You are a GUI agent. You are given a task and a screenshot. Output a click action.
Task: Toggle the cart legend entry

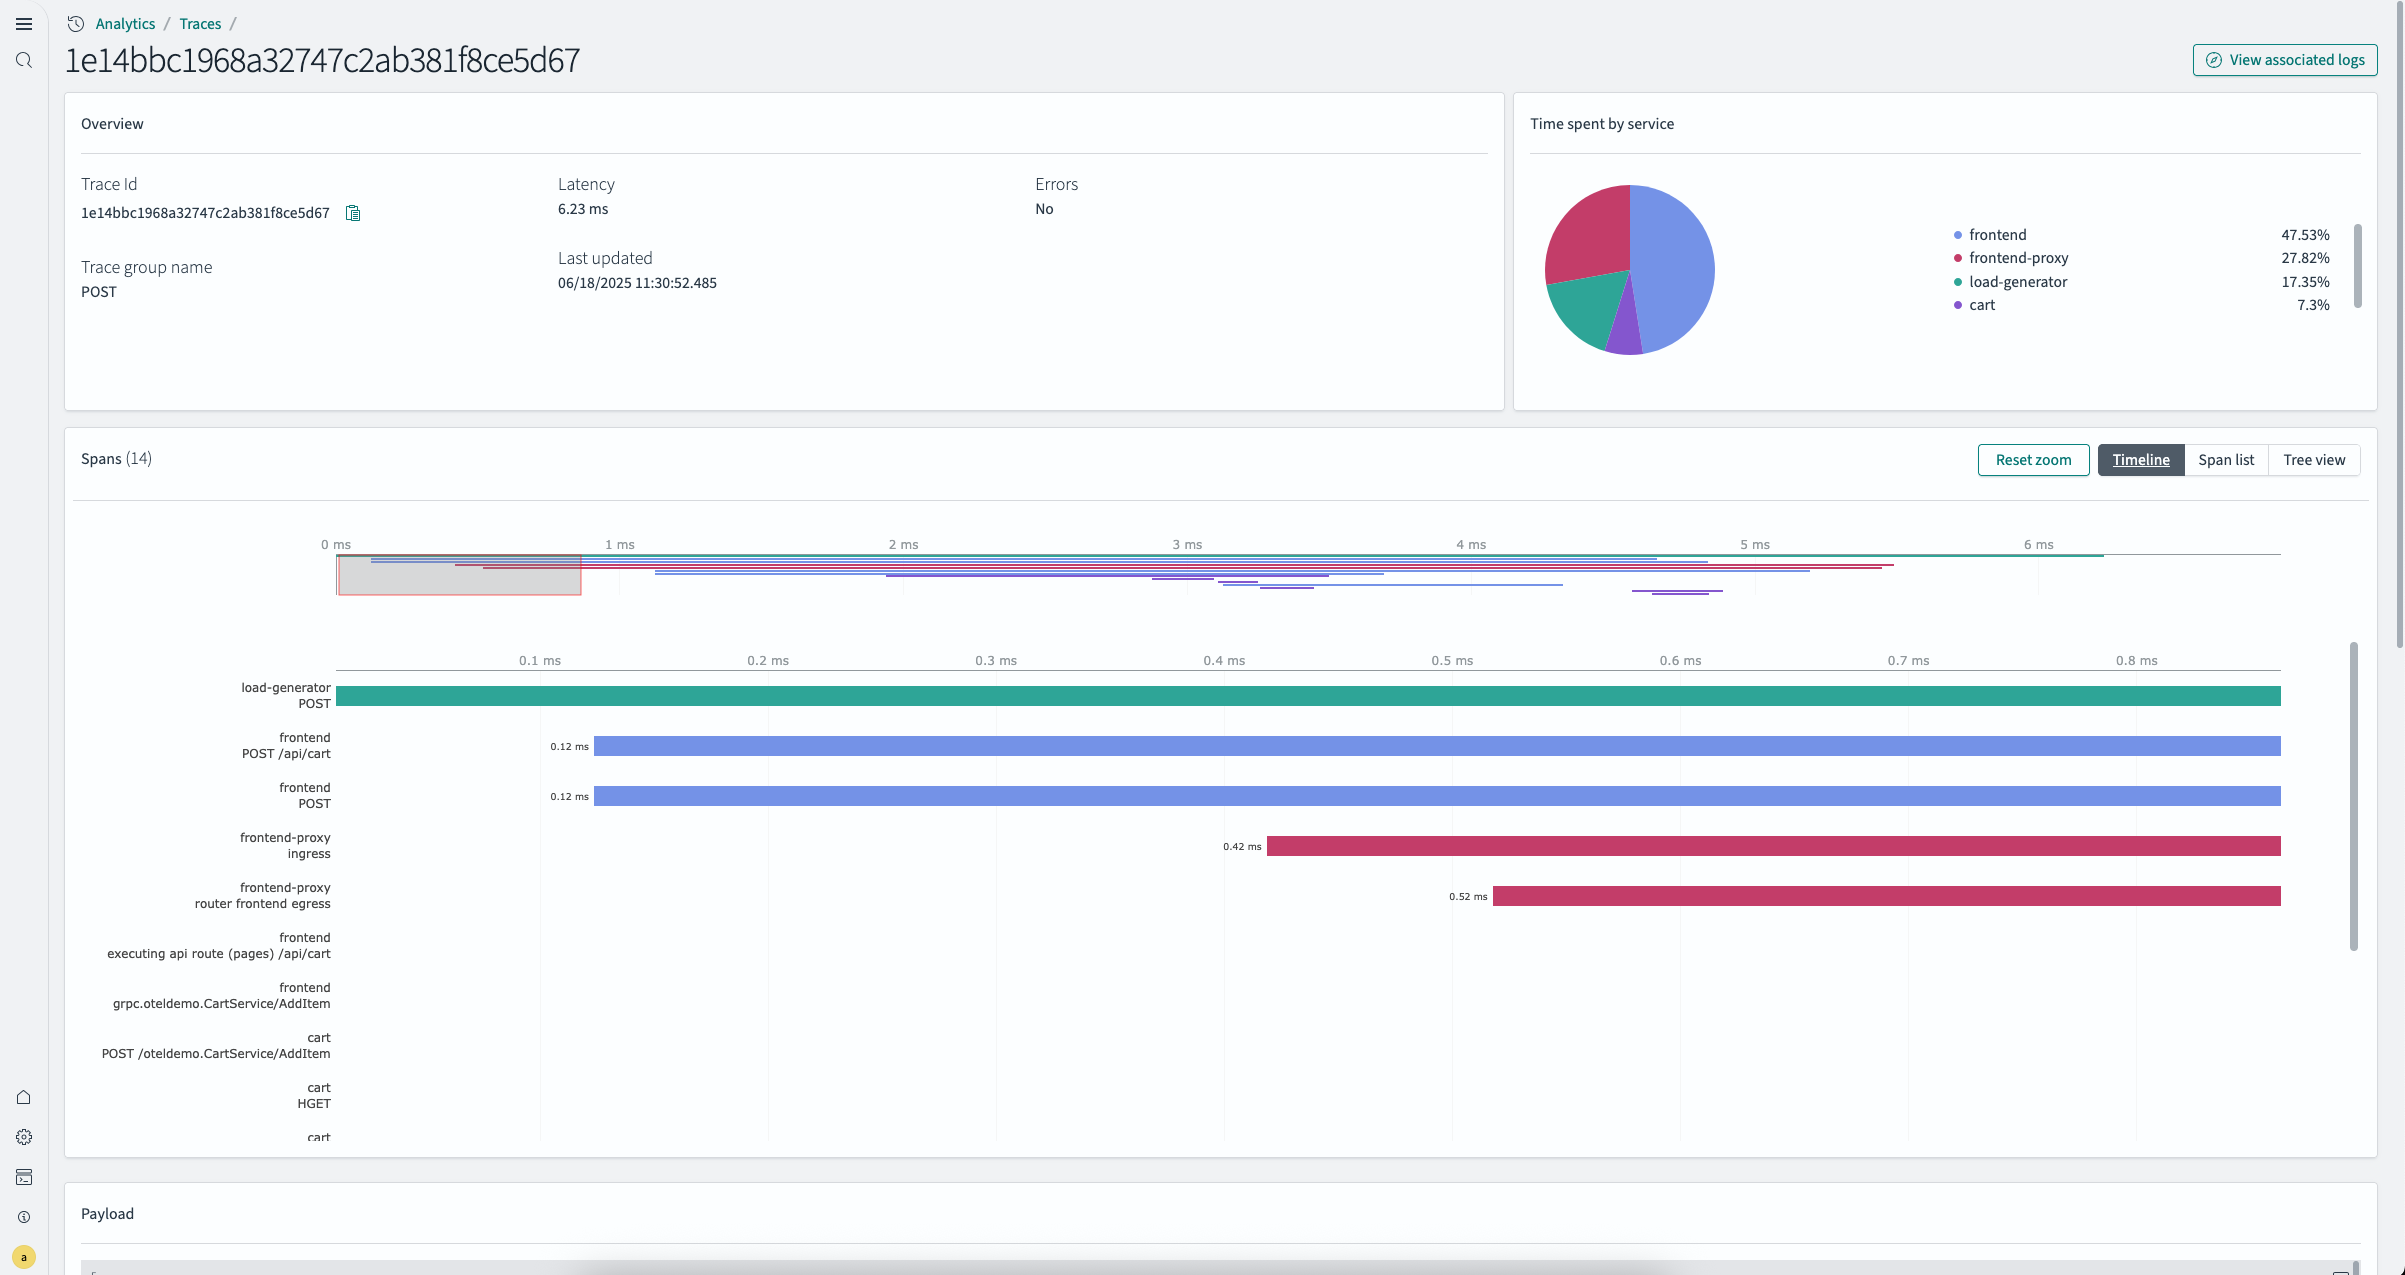click(1981, 305)
